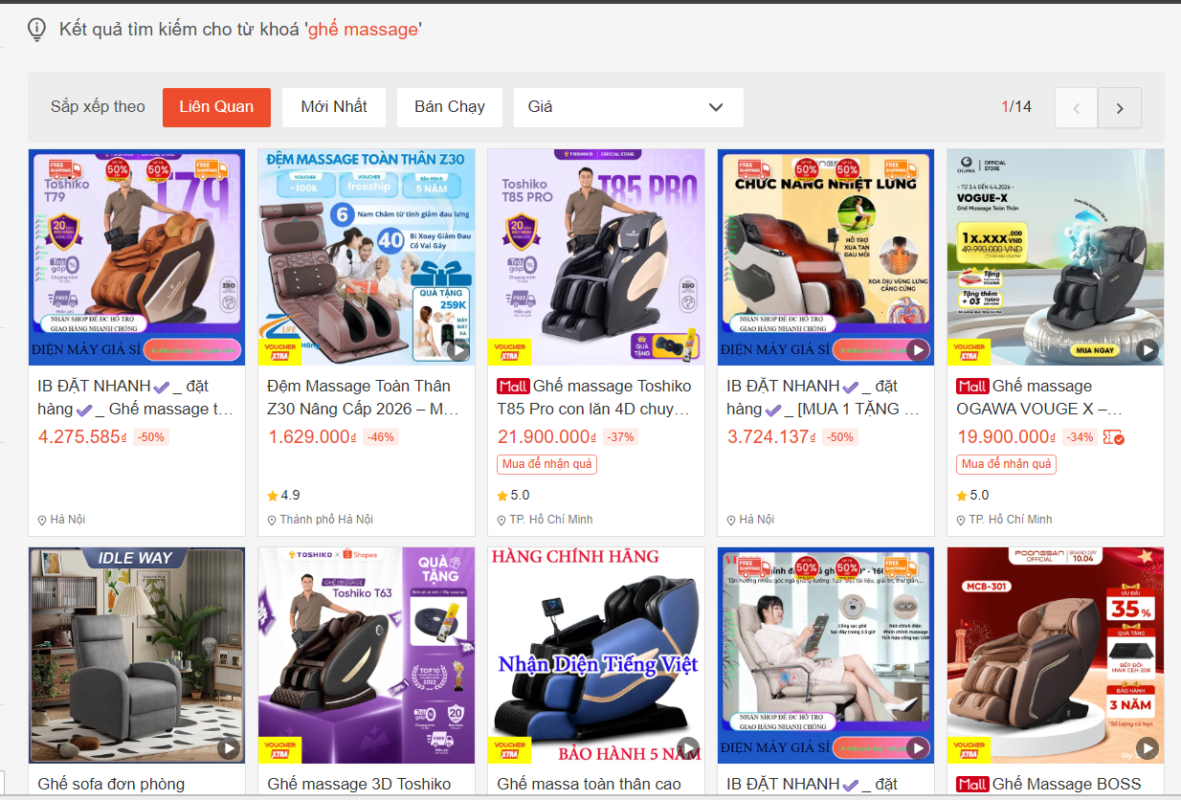Sort results by Liên Quan
Screen dimensions: 1181x800
click(x=216, y=107)
